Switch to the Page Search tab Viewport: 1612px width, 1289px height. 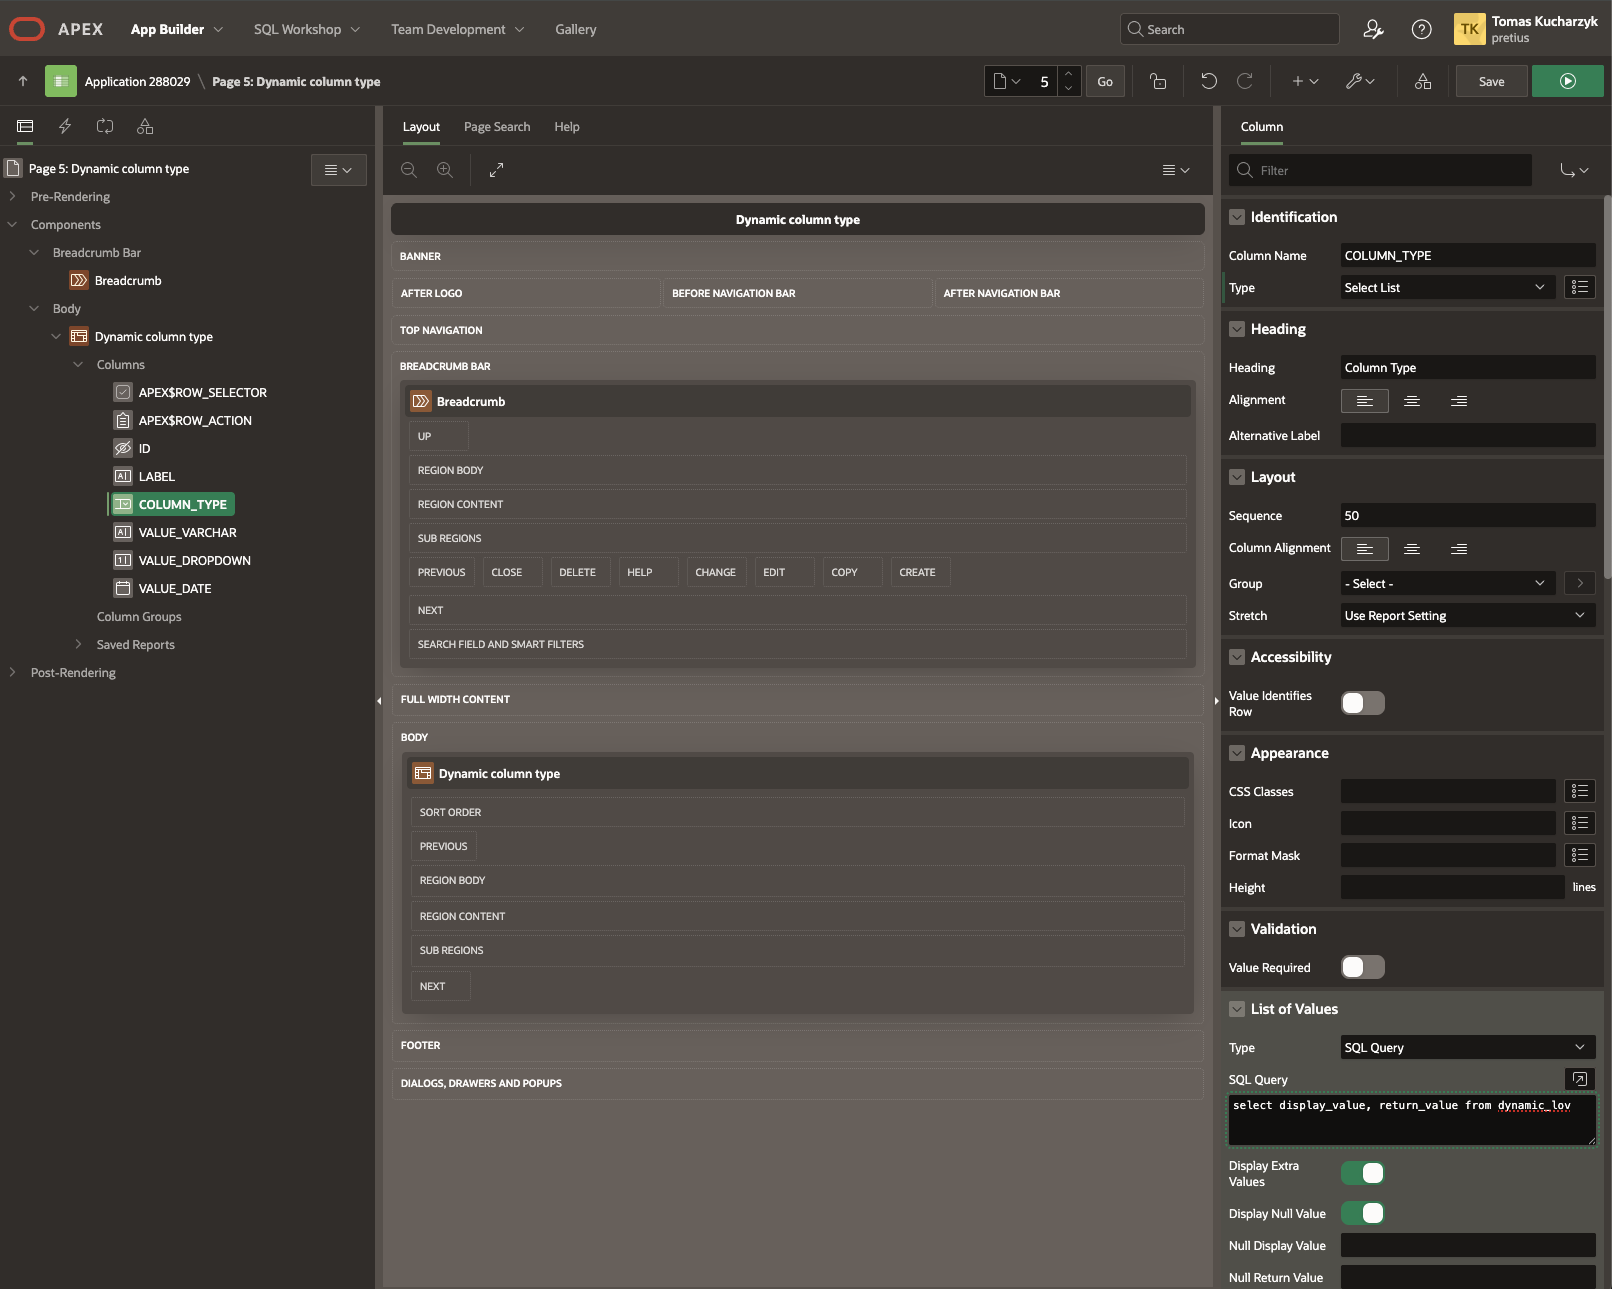496,127
